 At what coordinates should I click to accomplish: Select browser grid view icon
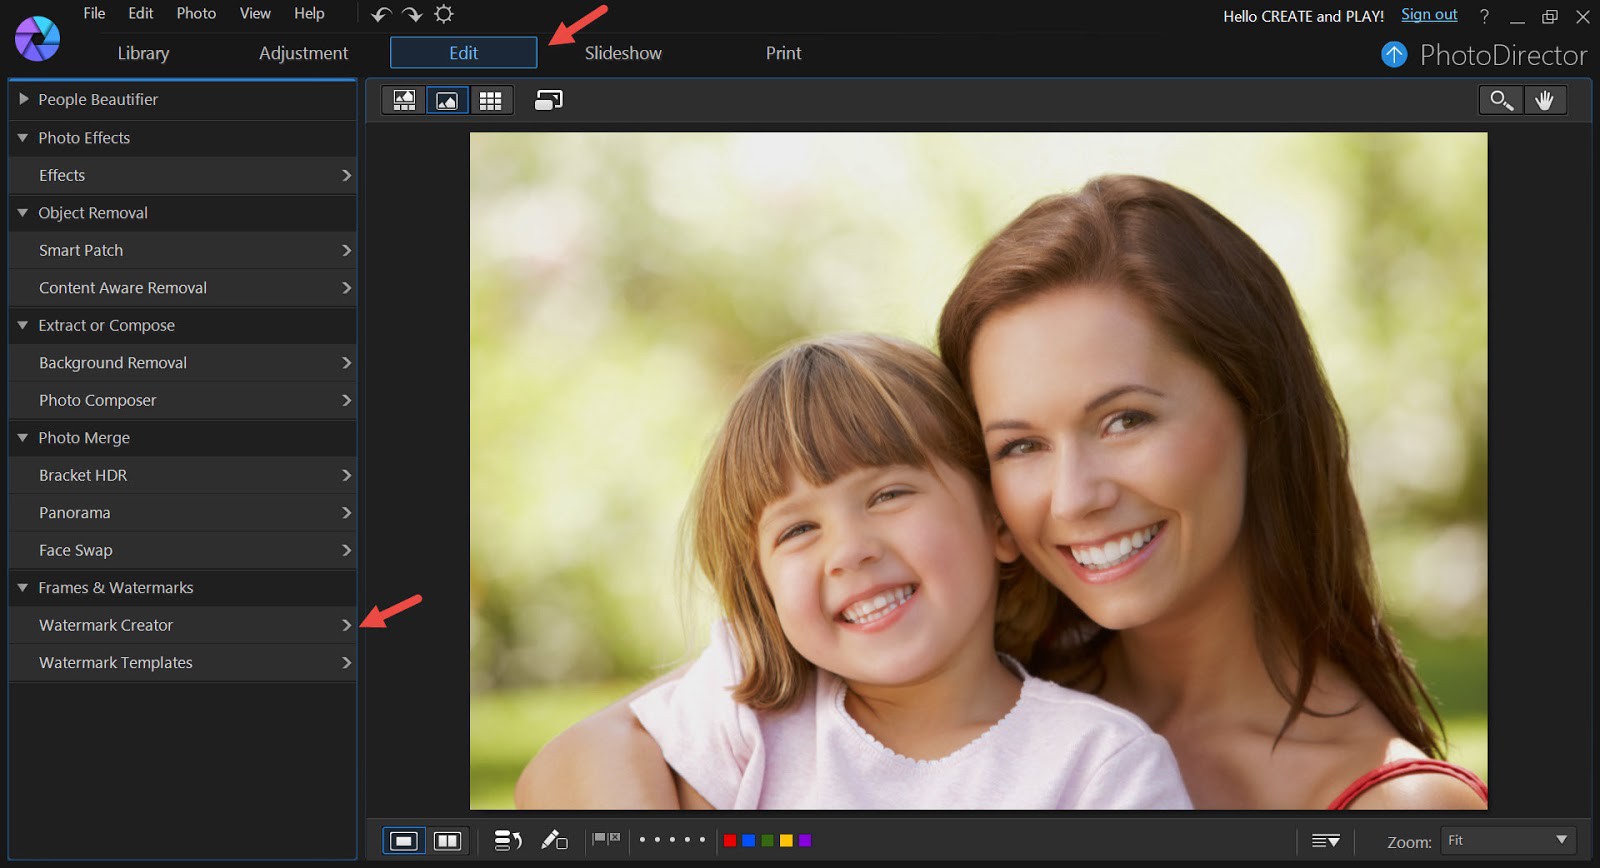[x=490, y=100]
